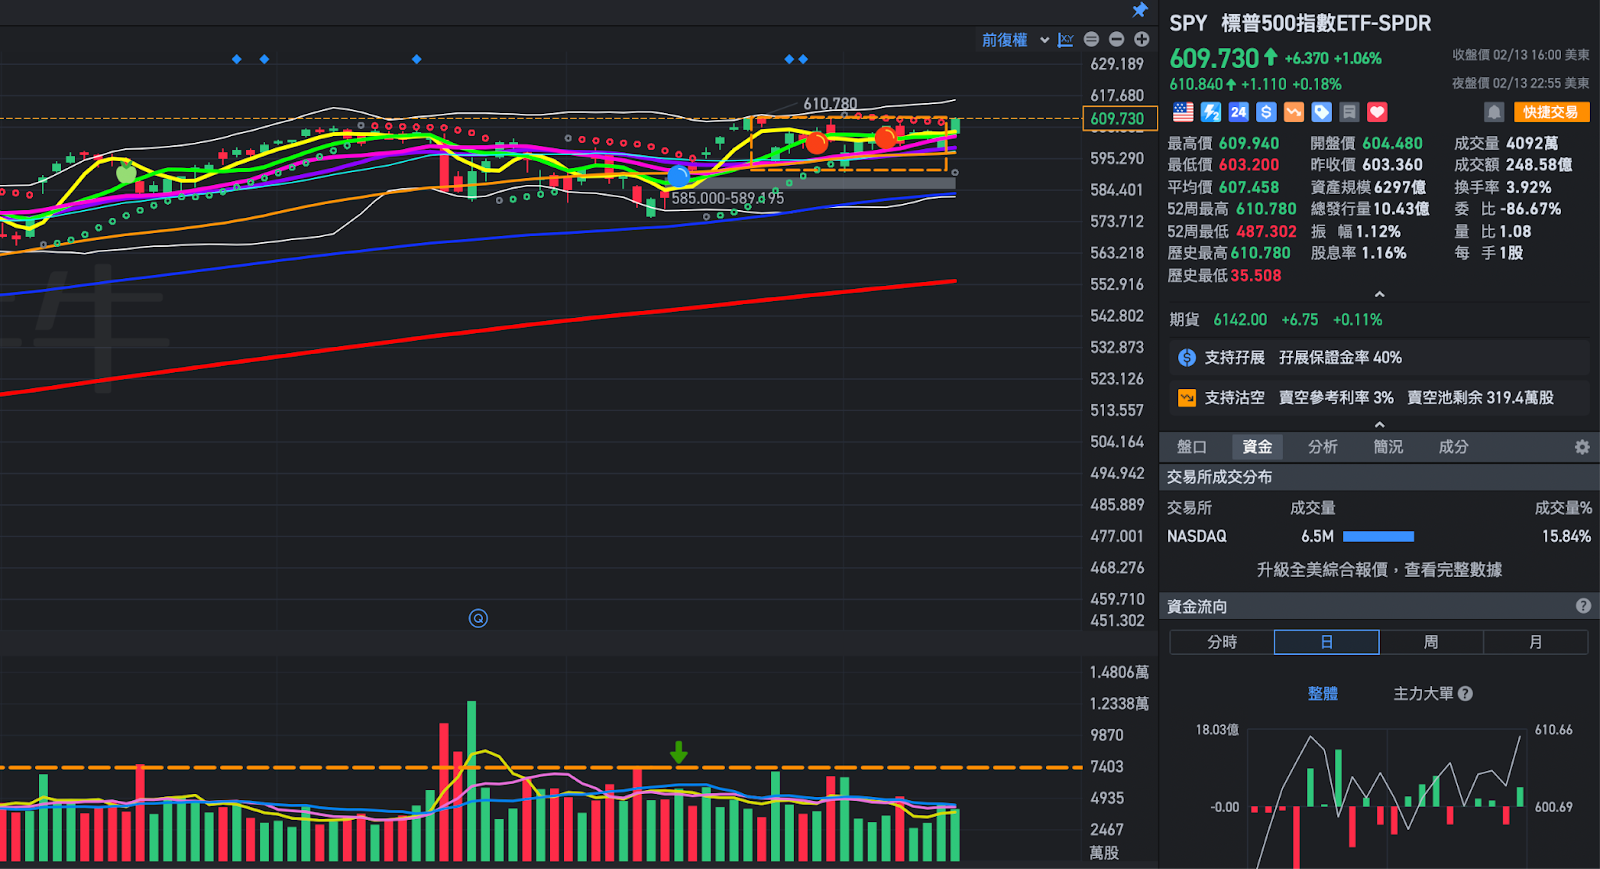Click the red heart favorite icon

click(1377, 112)
